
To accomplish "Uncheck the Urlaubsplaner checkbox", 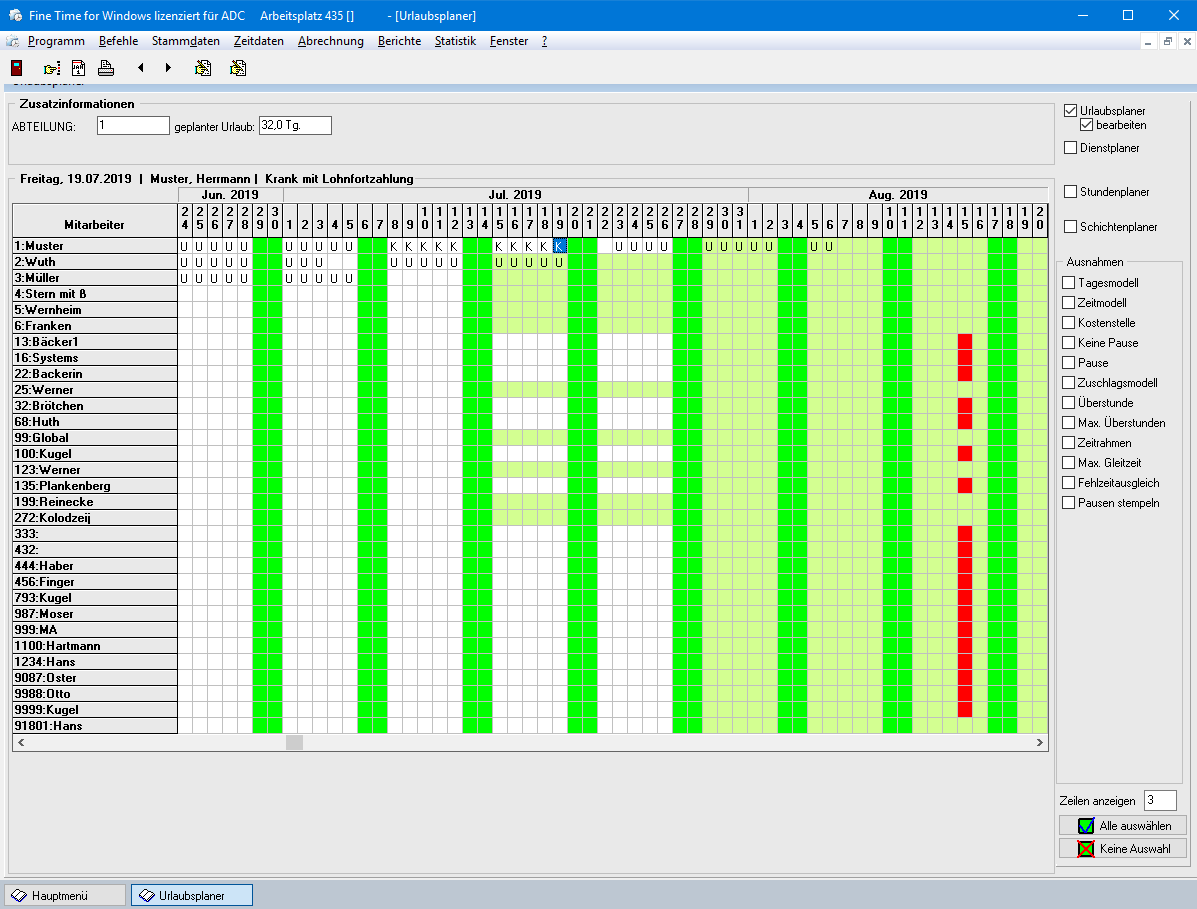I will tap(1070, 111).
